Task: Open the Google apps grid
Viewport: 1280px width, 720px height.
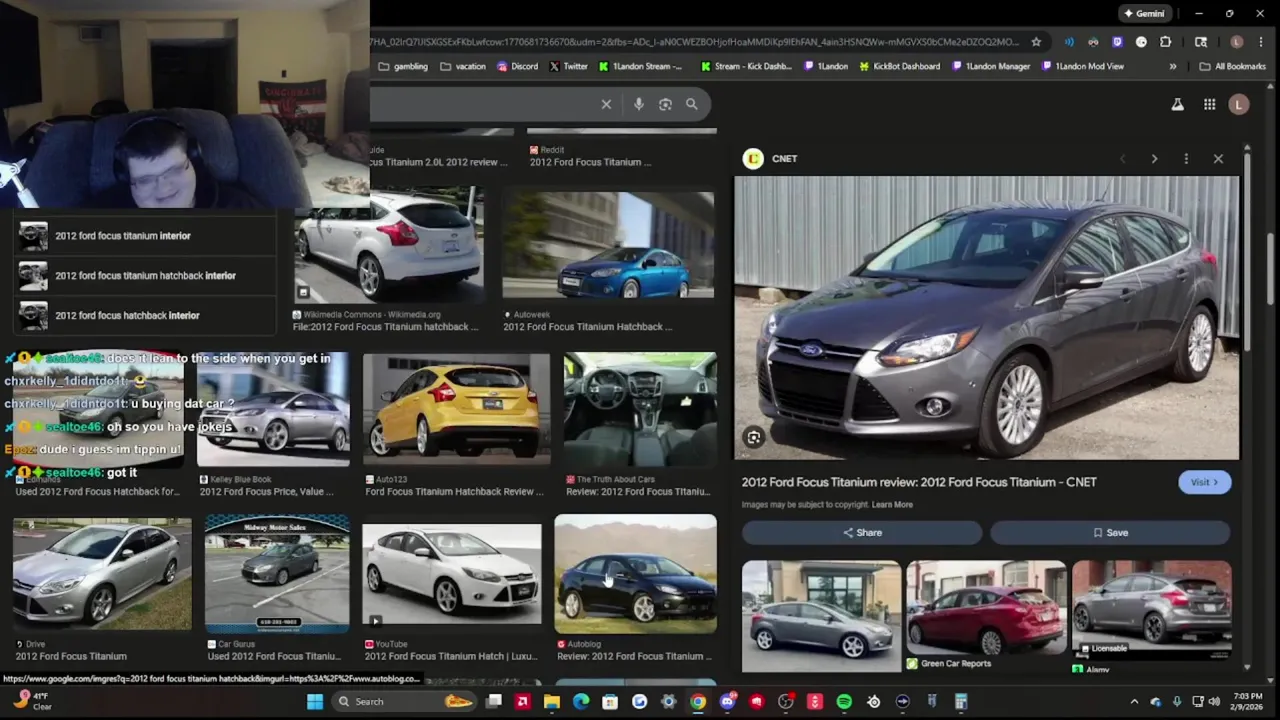Action: coord(1209,104)
